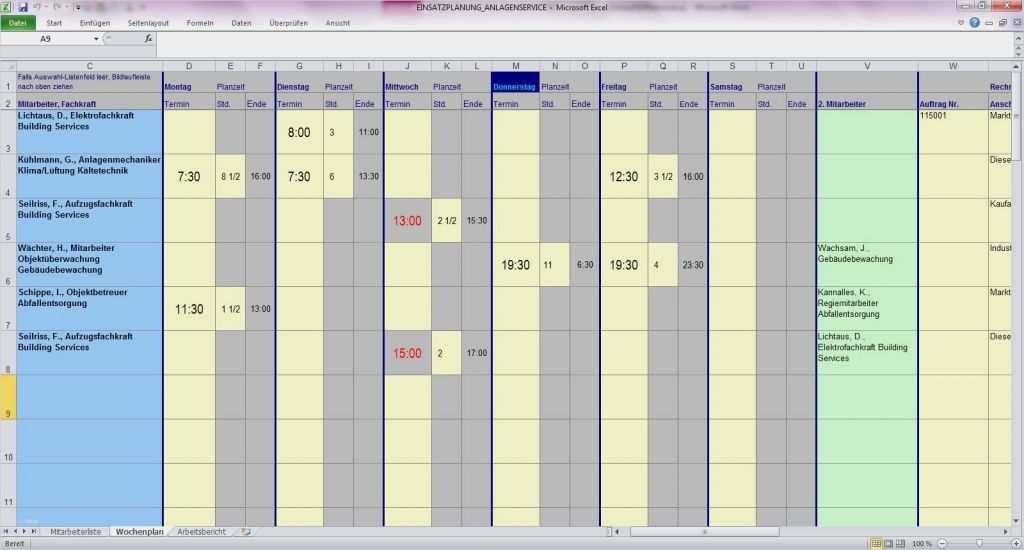Open the Arbeitsbericht sheet tab
This screenshot has height=550, width=1024.
(201, 532)
